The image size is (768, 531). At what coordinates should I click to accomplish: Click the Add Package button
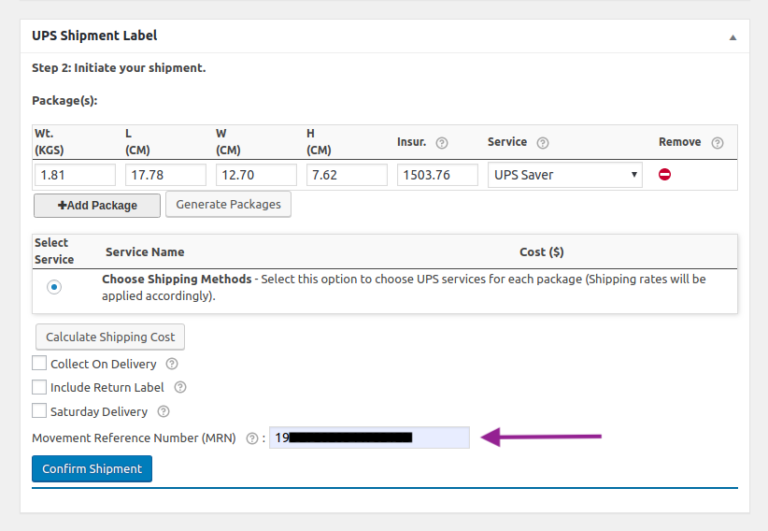click(x=97, y=205)
